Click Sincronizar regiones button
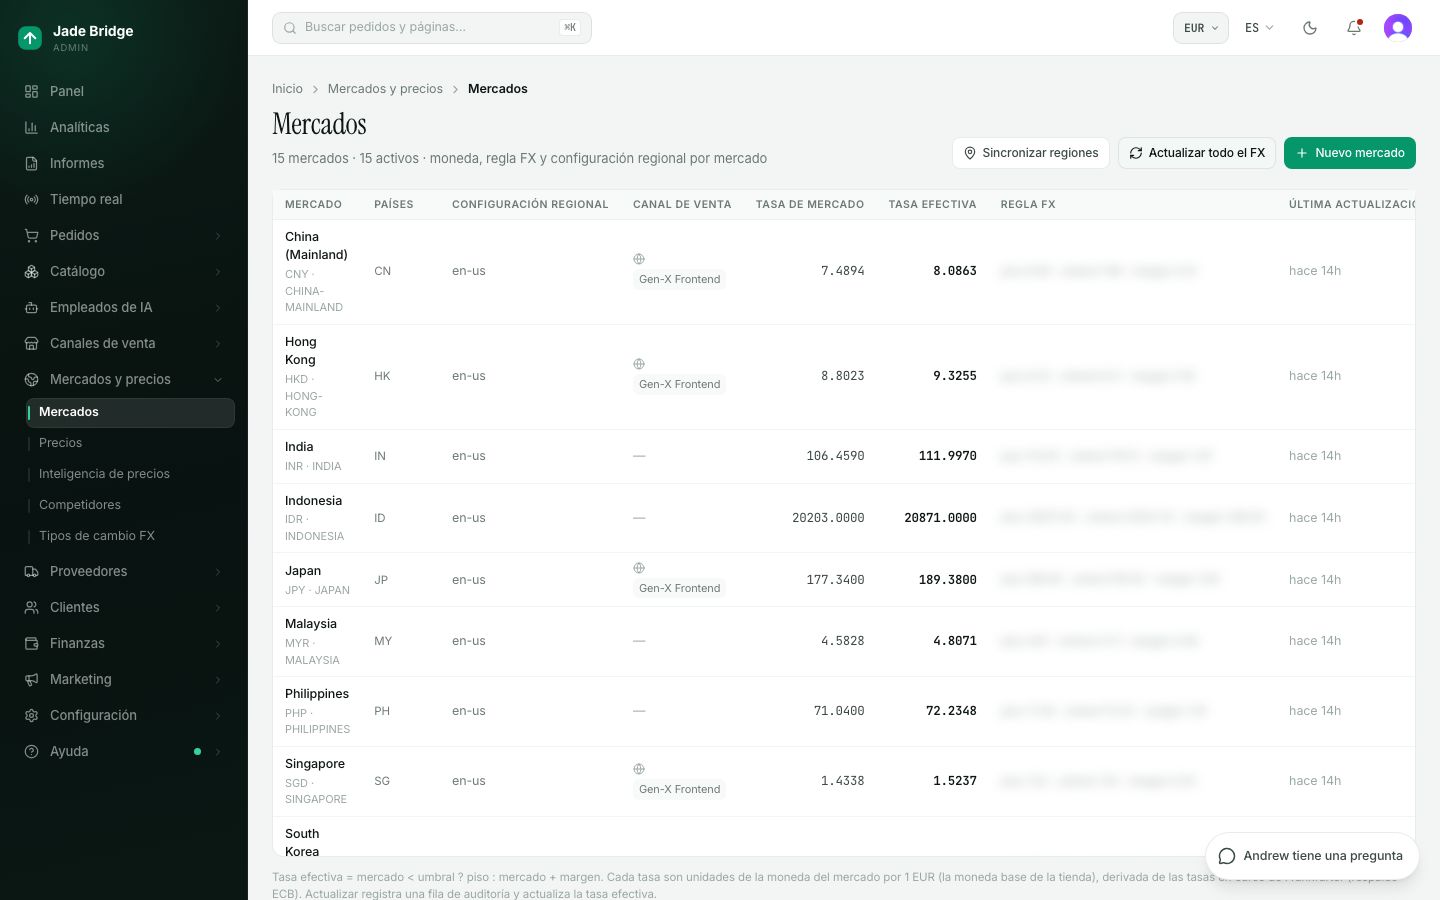The image size is (1440, 900). tap(1030, 153)
